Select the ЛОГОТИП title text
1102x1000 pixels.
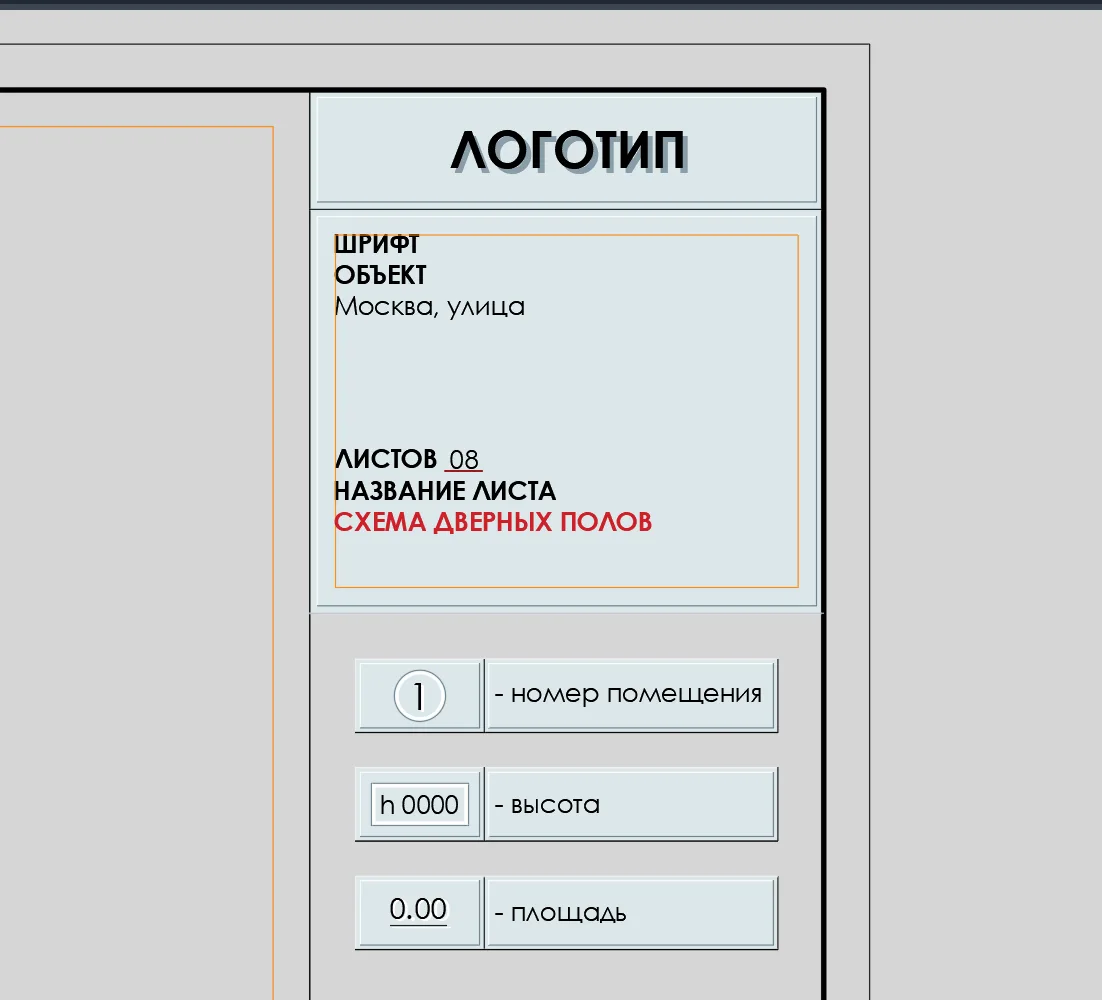click(568, 151)
